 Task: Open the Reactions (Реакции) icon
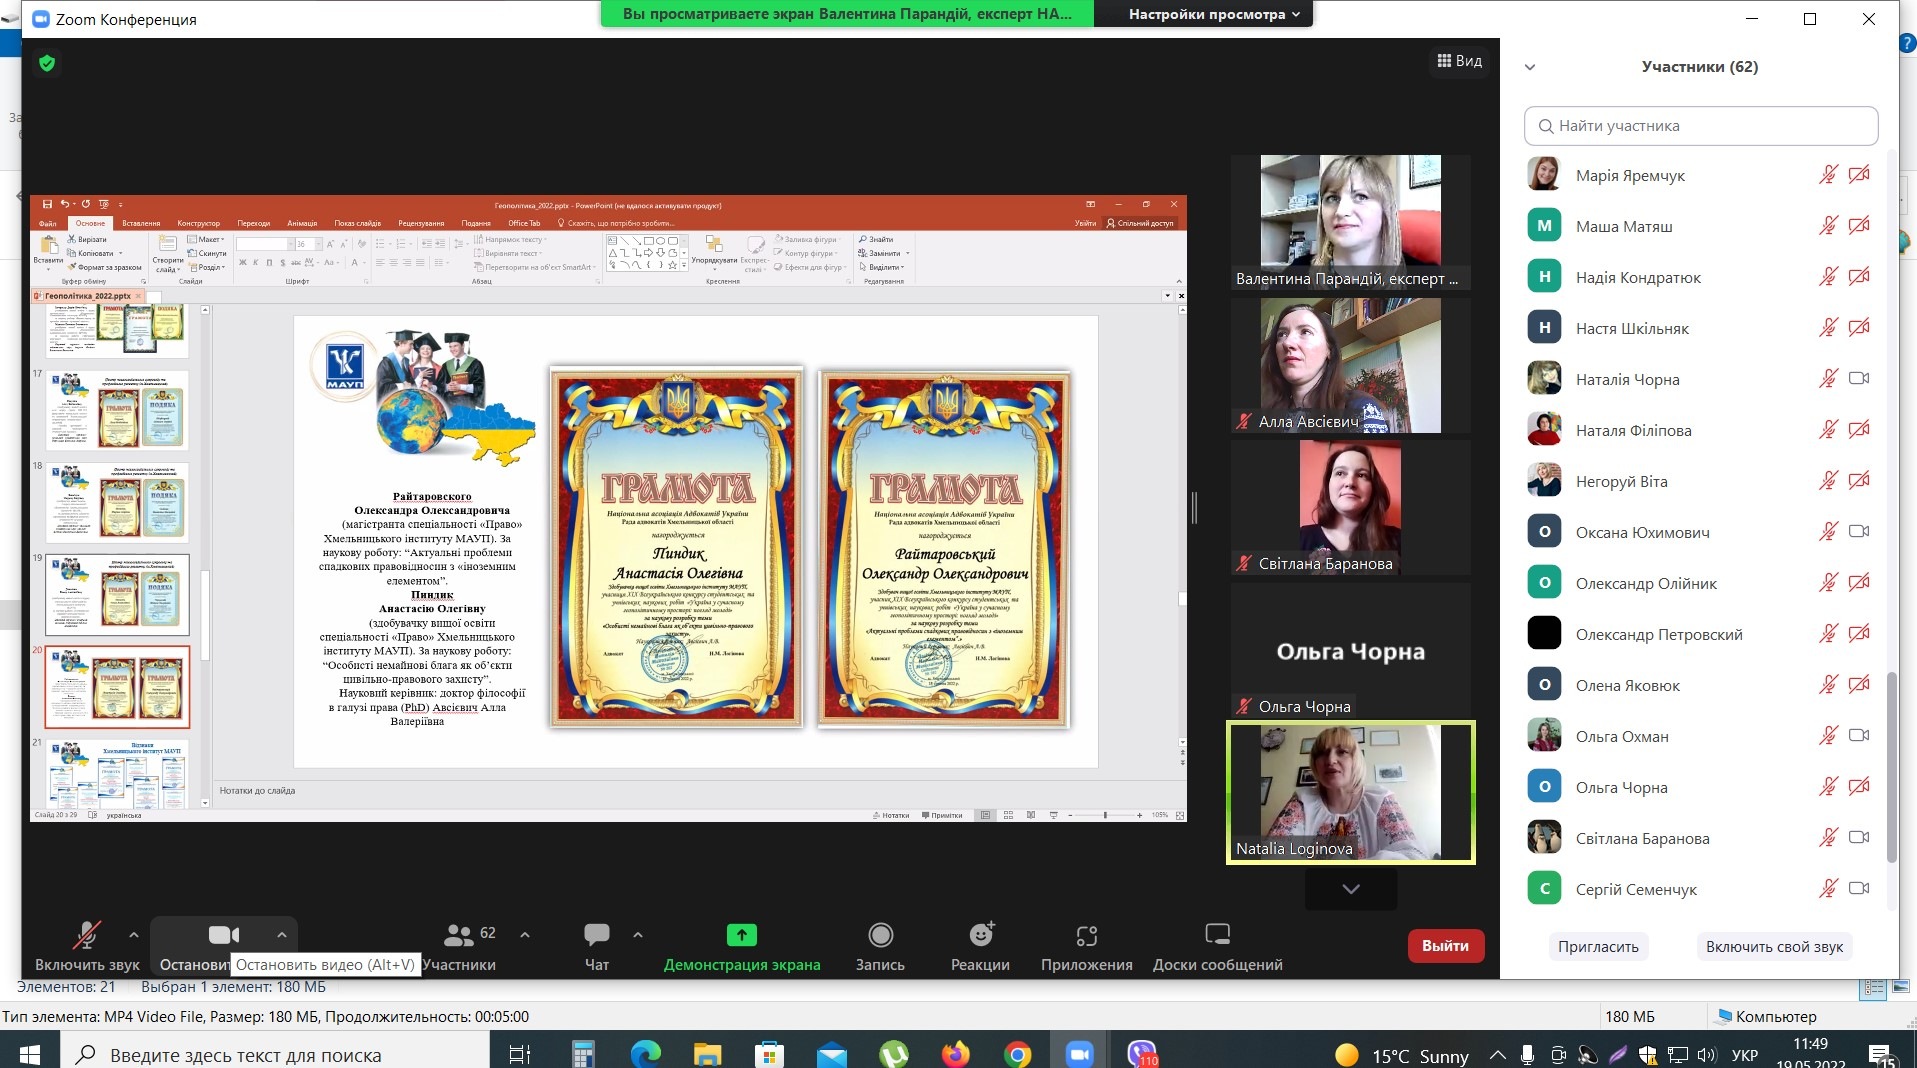(980, 935)
